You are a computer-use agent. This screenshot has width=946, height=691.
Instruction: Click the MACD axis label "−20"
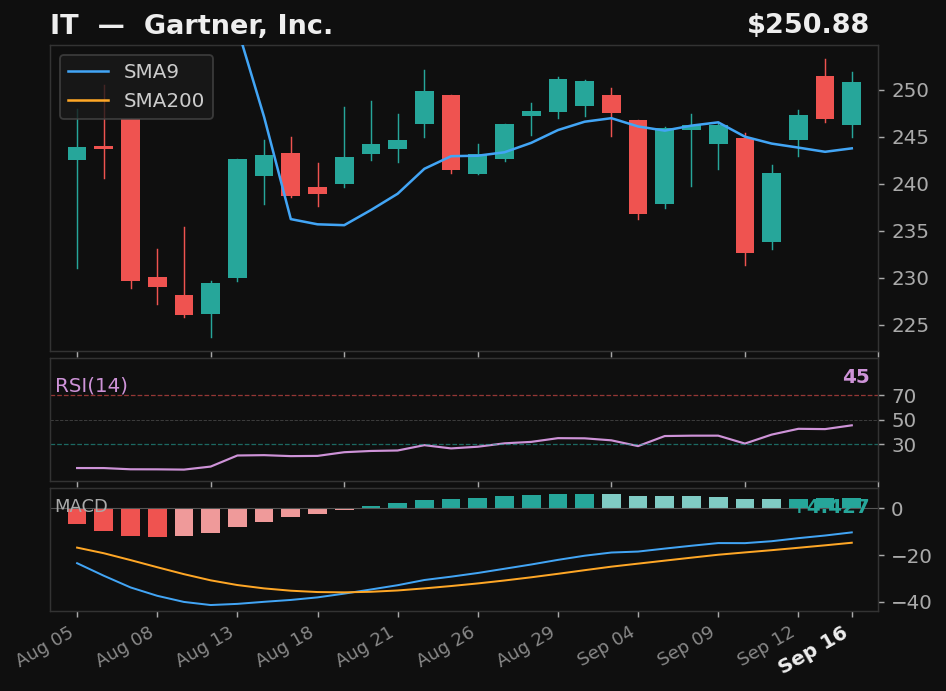coord(911,556)
